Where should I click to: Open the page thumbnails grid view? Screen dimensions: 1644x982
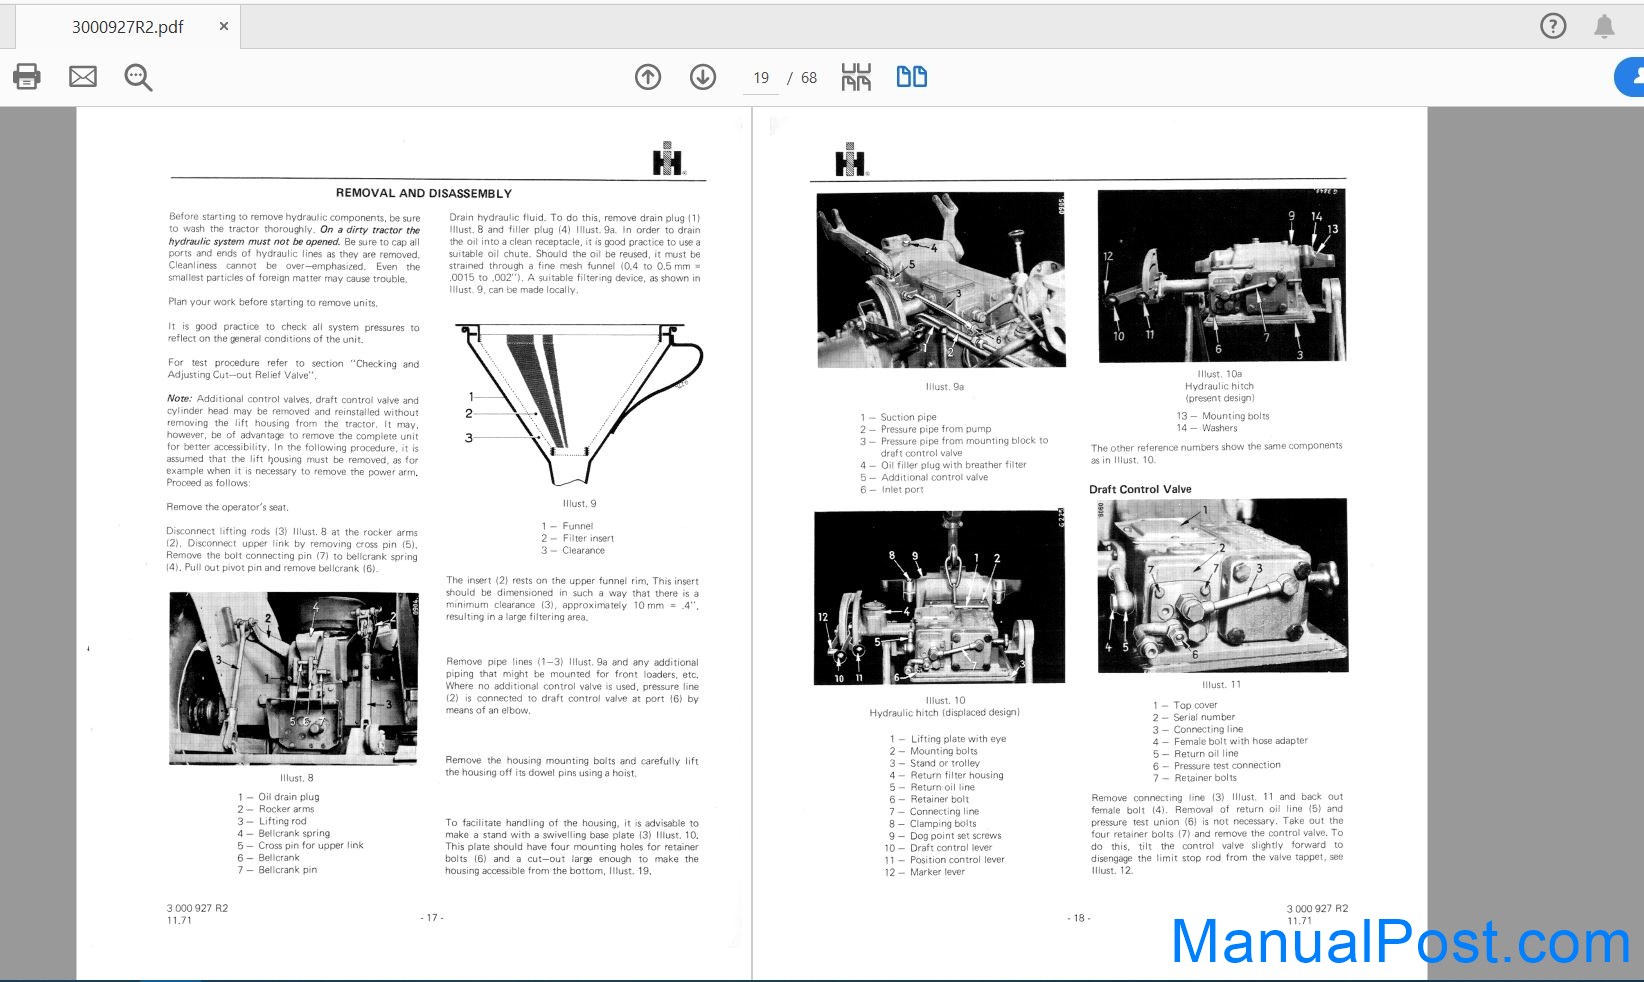pos(856,77)
